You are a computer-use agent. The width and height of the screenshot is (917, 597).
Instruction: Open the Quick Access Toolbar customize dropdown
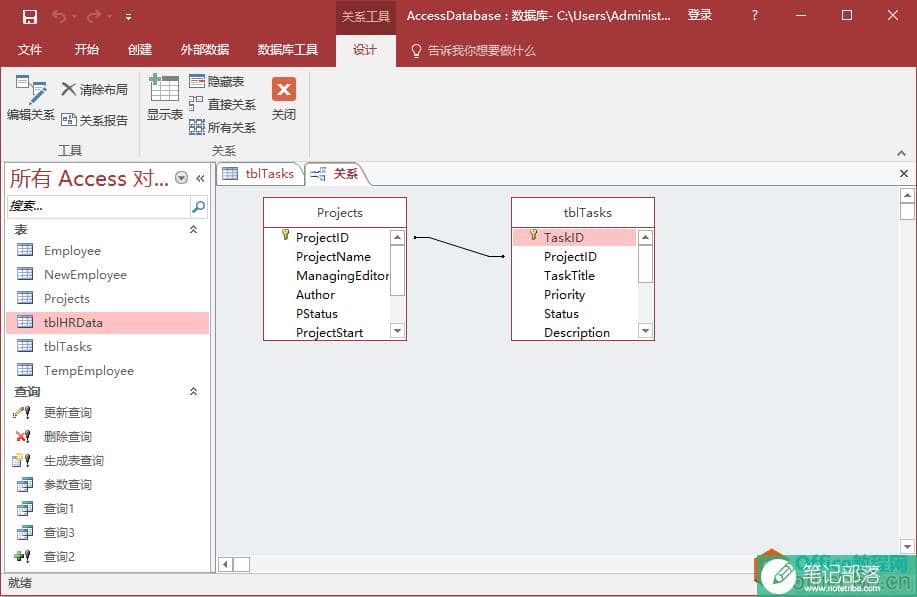pyautogui.click(x=128, y=17)
